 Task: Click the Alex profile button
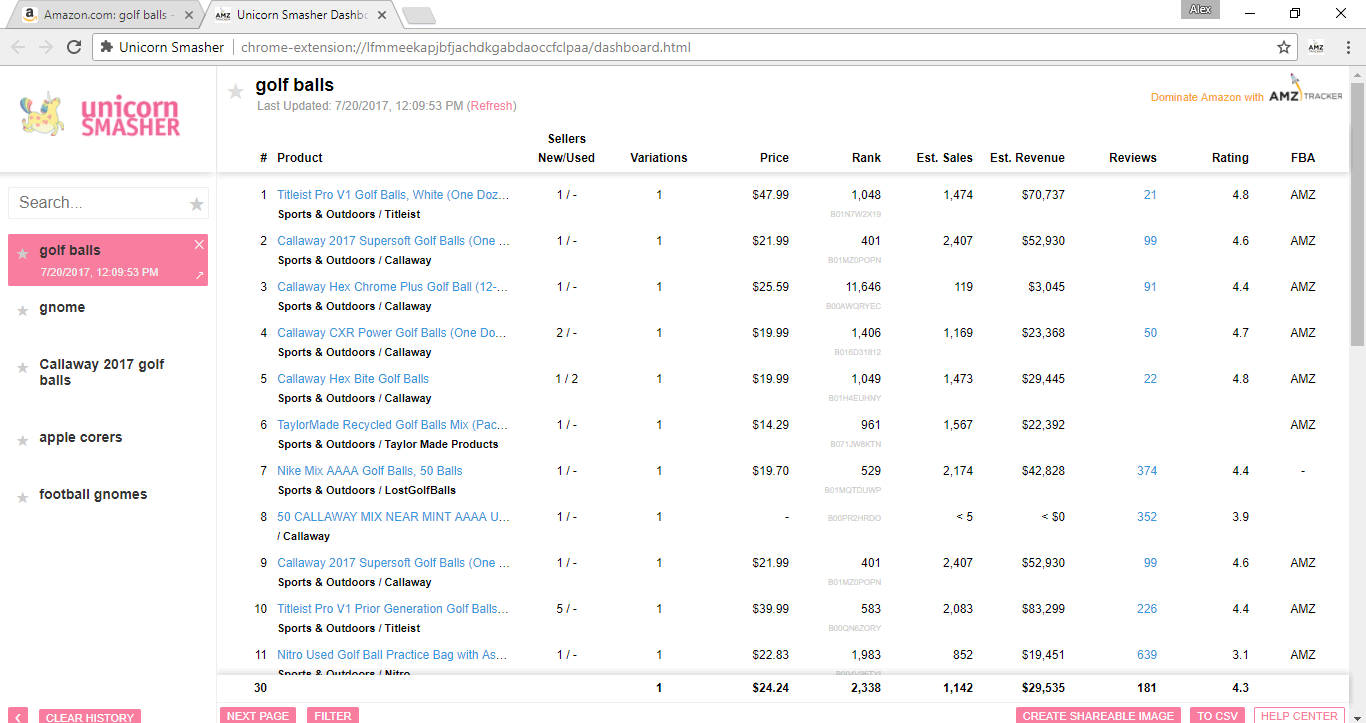pos(1200,9)
